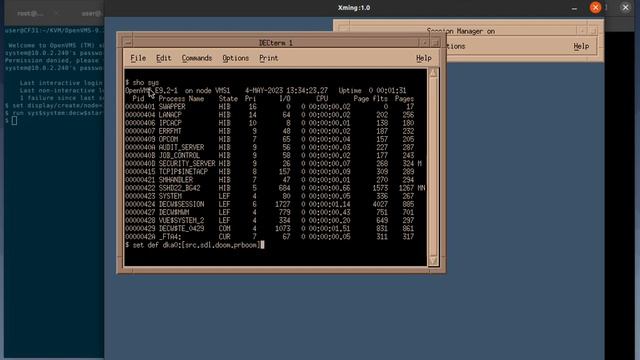640x360 pixels.
Task: Switch to the root@ terminal tab
Action: (x=31, y=13)
